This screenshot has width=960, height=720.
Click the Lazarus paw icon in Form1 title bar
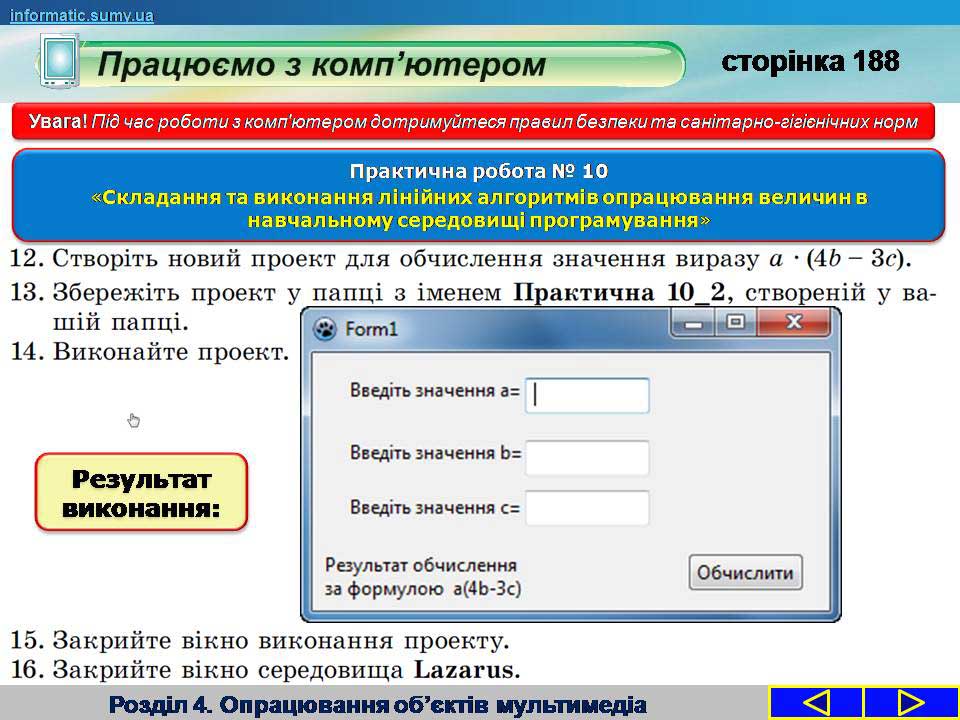pyautogui.click(x=325, y=328)
